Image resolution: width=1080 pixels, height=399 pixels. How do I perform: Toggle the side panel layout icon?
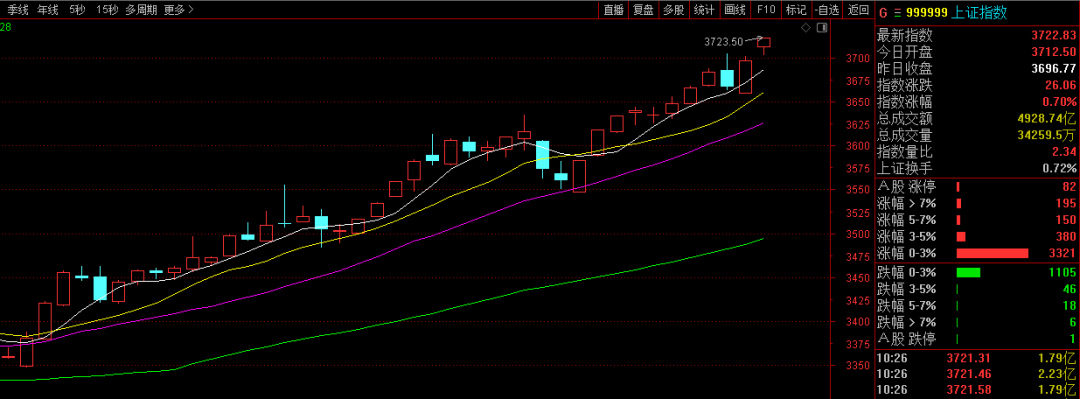tap(821, 28)
